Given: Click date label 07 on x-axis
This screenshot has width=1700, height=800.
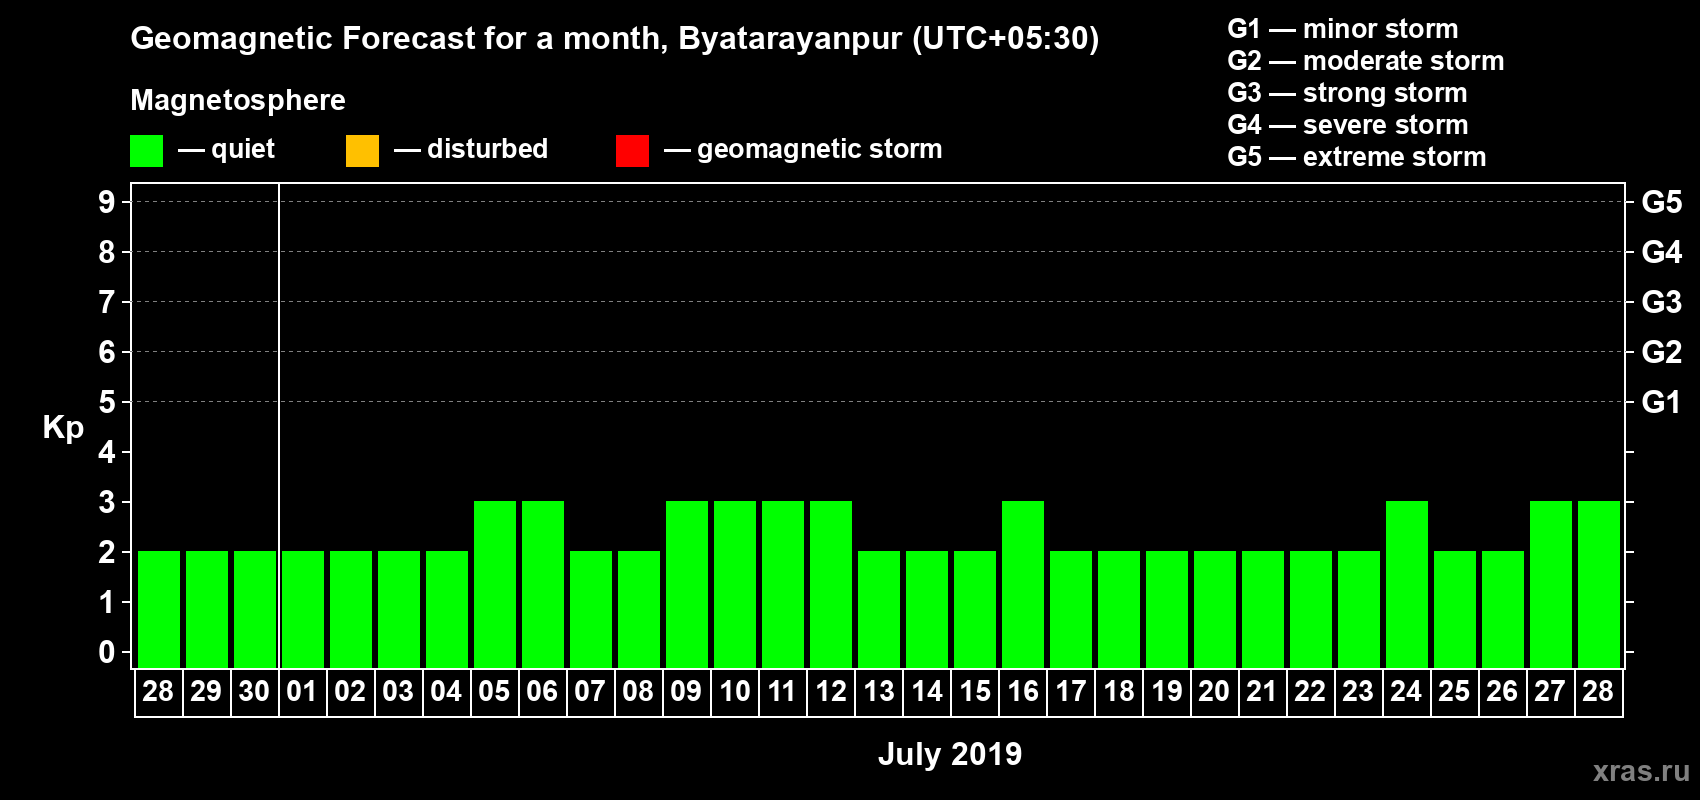Looking at the screenshot, I should (590, 692).
